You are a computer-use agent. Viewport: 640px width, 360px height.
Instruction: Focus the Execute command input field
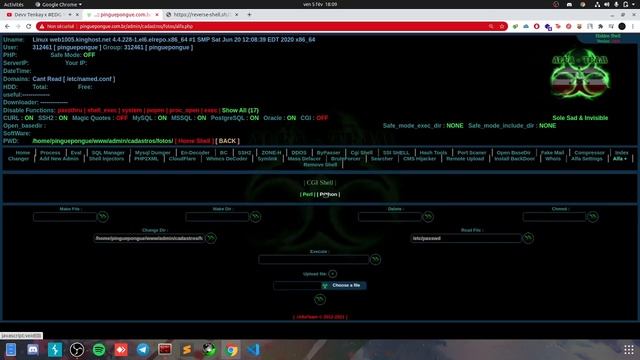[x=313, y=260]
